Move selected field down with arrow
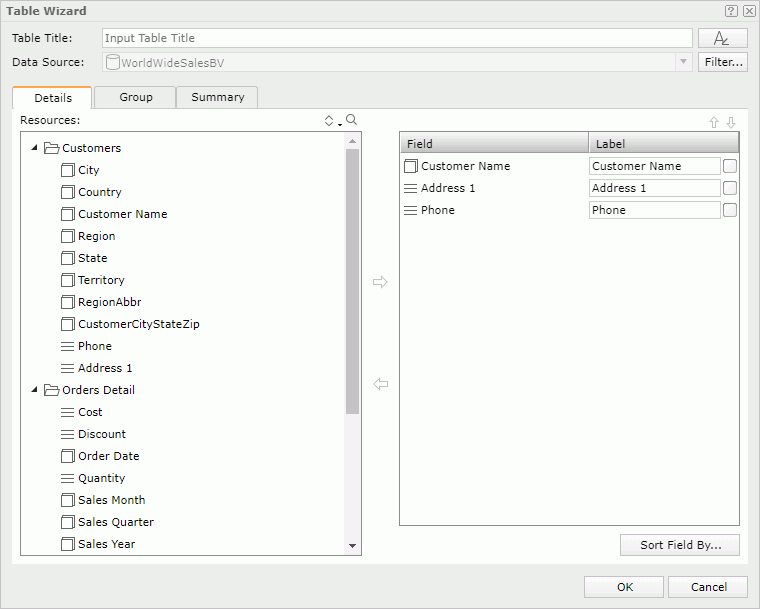The width and height of the screenshot is (760, 609). click(x=731, y=122)
